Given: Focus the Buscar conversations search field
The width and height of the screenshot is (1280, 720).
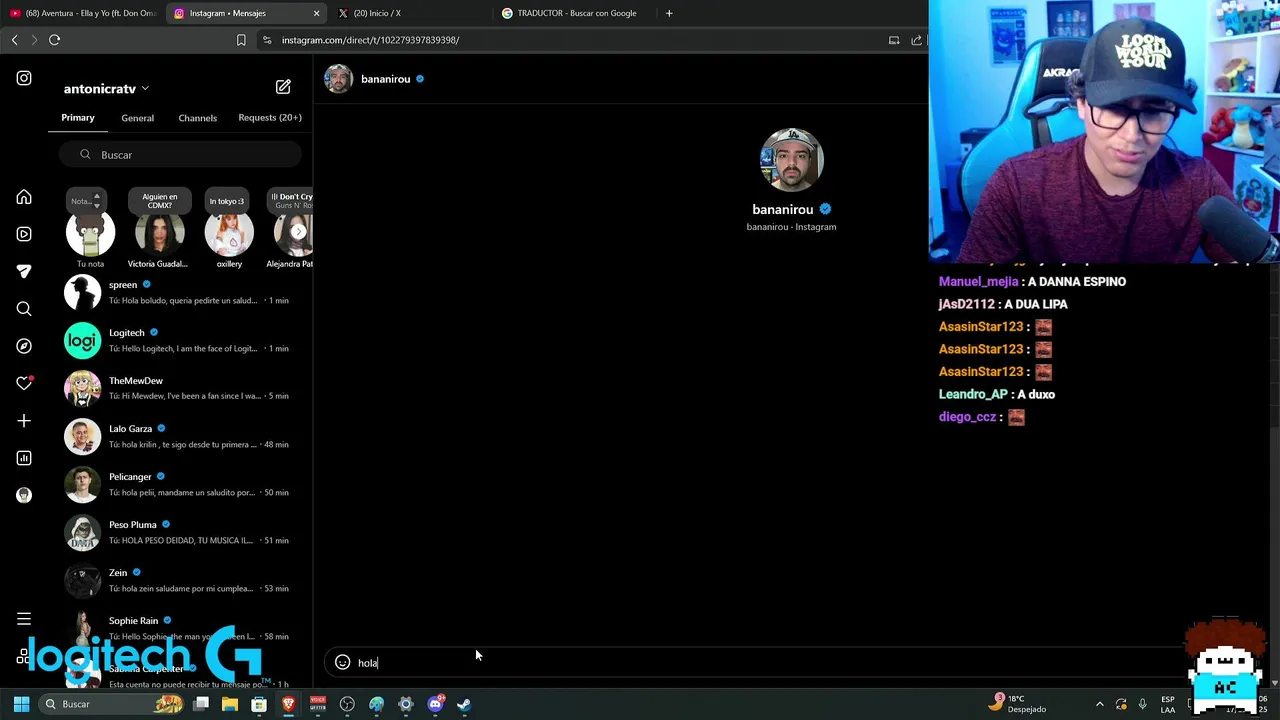Looking at the screenshot, I should point(180,155).
